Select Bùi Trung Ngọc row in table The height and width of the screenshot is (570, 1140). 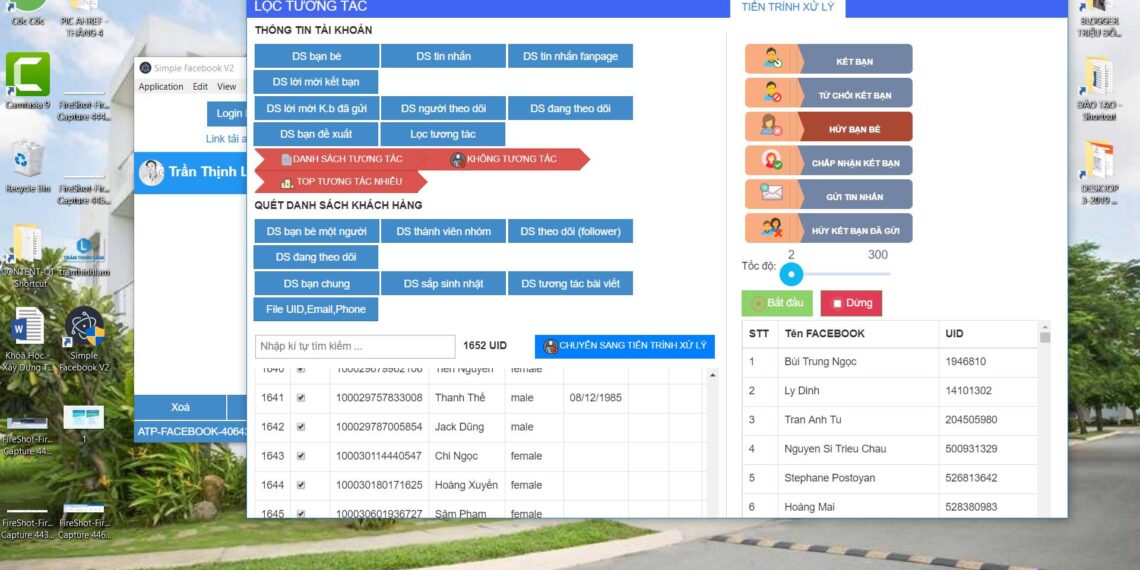(x=890, y=361)
